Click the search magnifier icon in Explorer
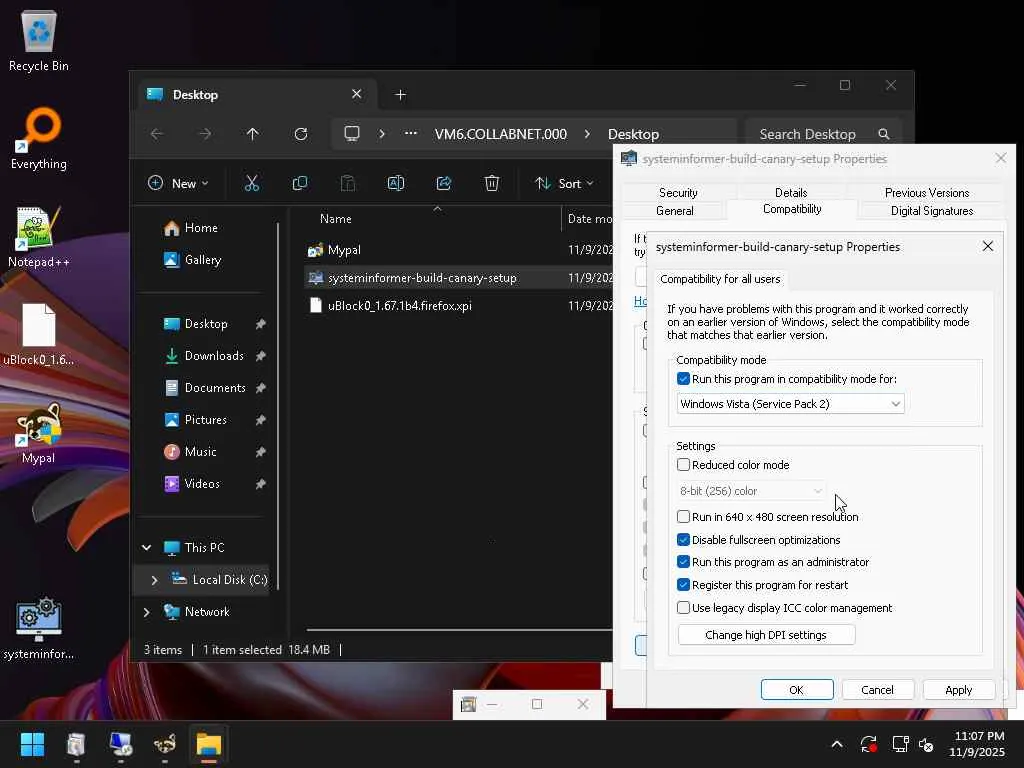Image resolution: width=1024 pixels, height=768 pixels. tap(884, 134)
